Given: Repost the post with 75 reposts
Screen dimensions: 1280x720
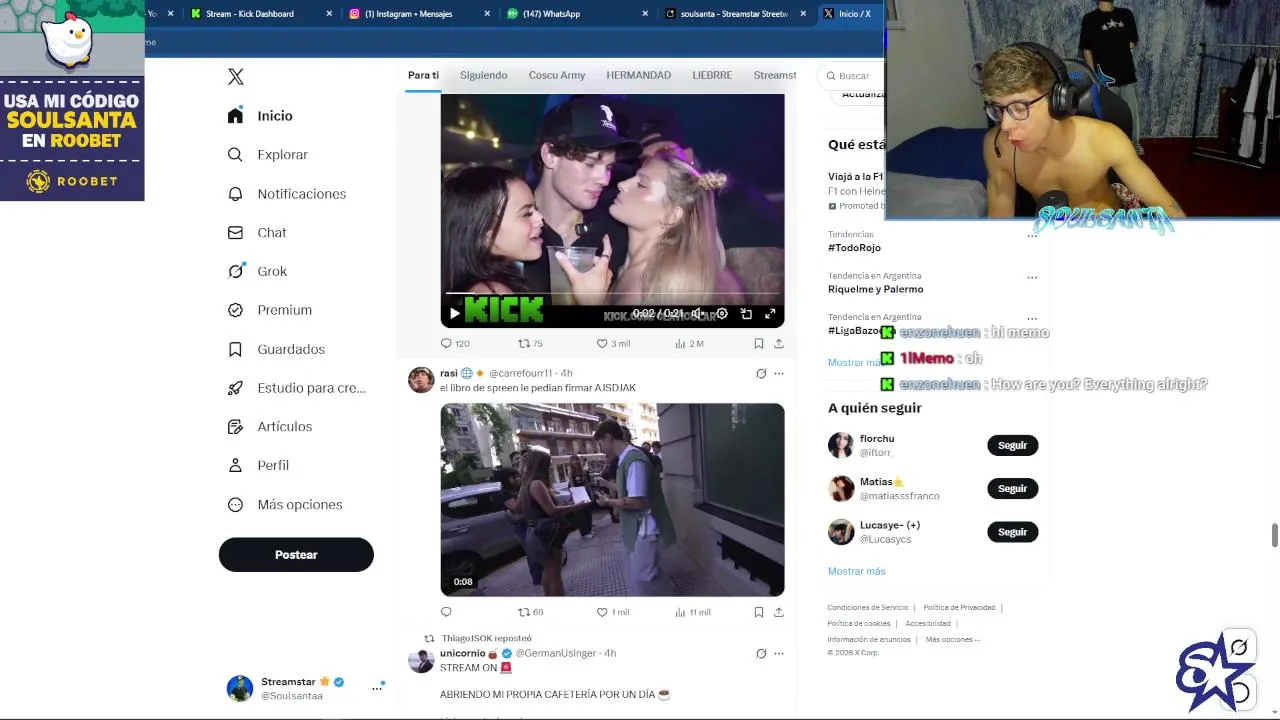Looking at the screenshot, I should coord(530,344).
